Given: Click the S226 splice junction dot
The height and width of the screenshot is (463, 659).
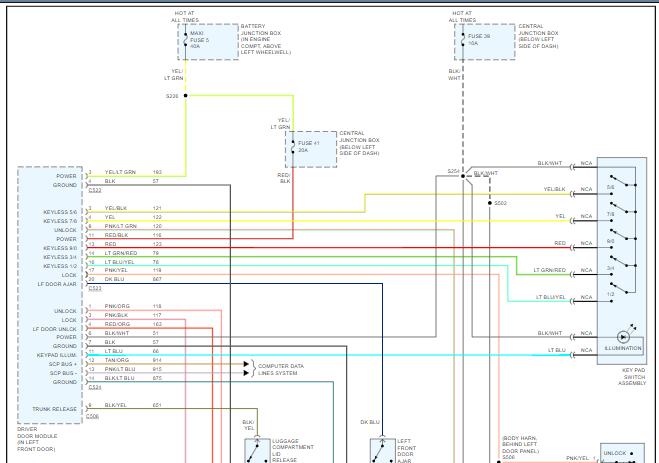Looking at the screenshot, I should coord(186,96).
